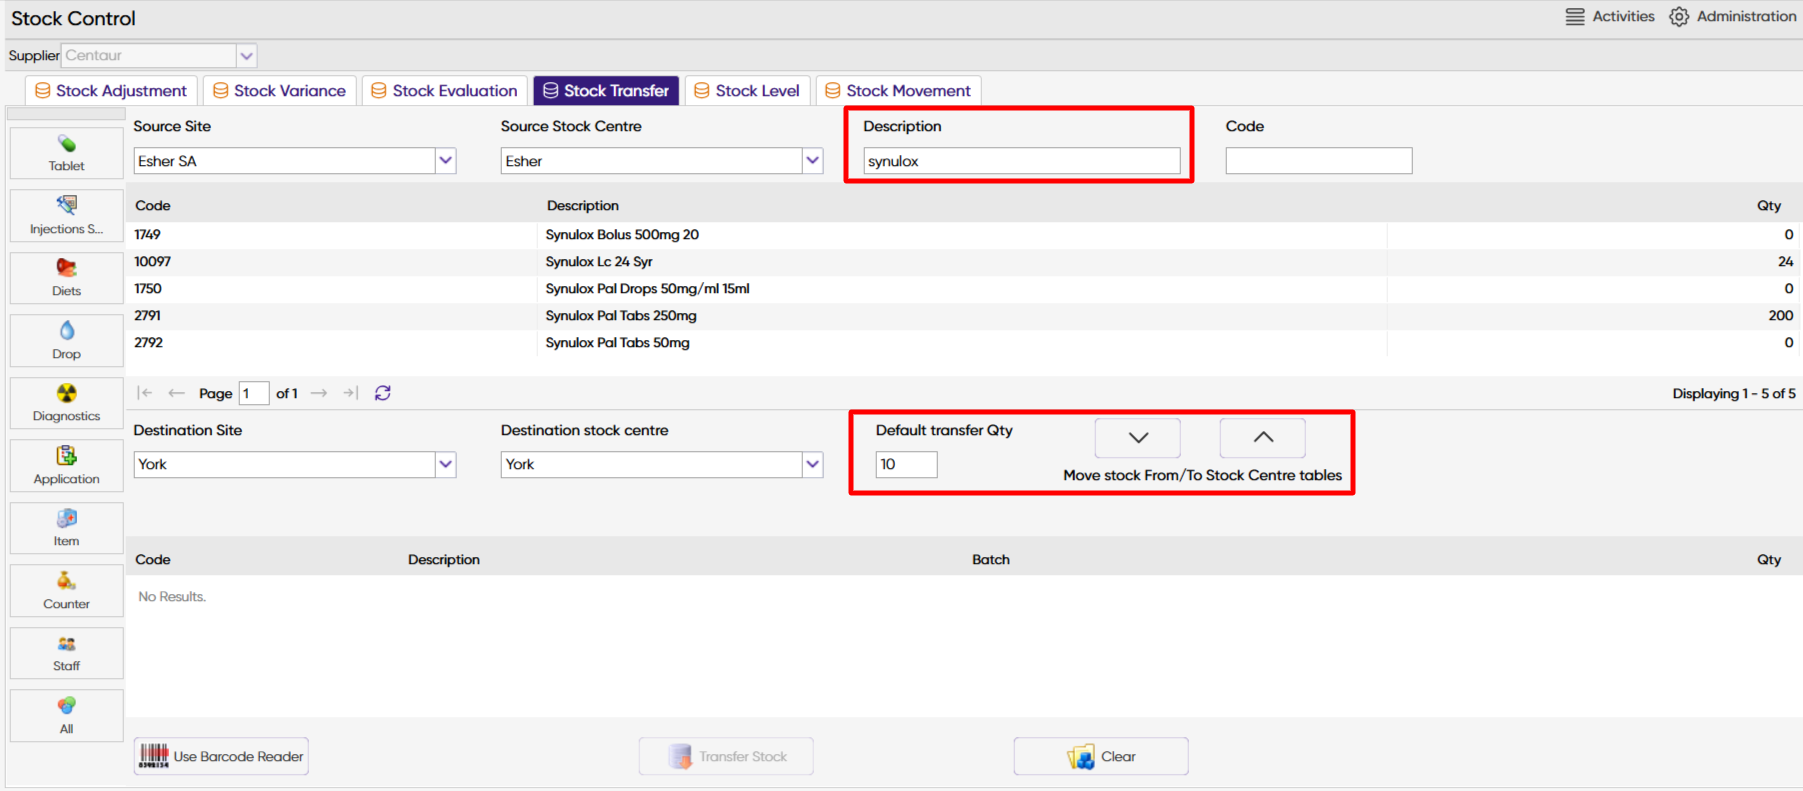Expand the Source Site dropdown
Image resolution: width=1803 pixels, height=791 pixels.
click(x=446, y=161)
